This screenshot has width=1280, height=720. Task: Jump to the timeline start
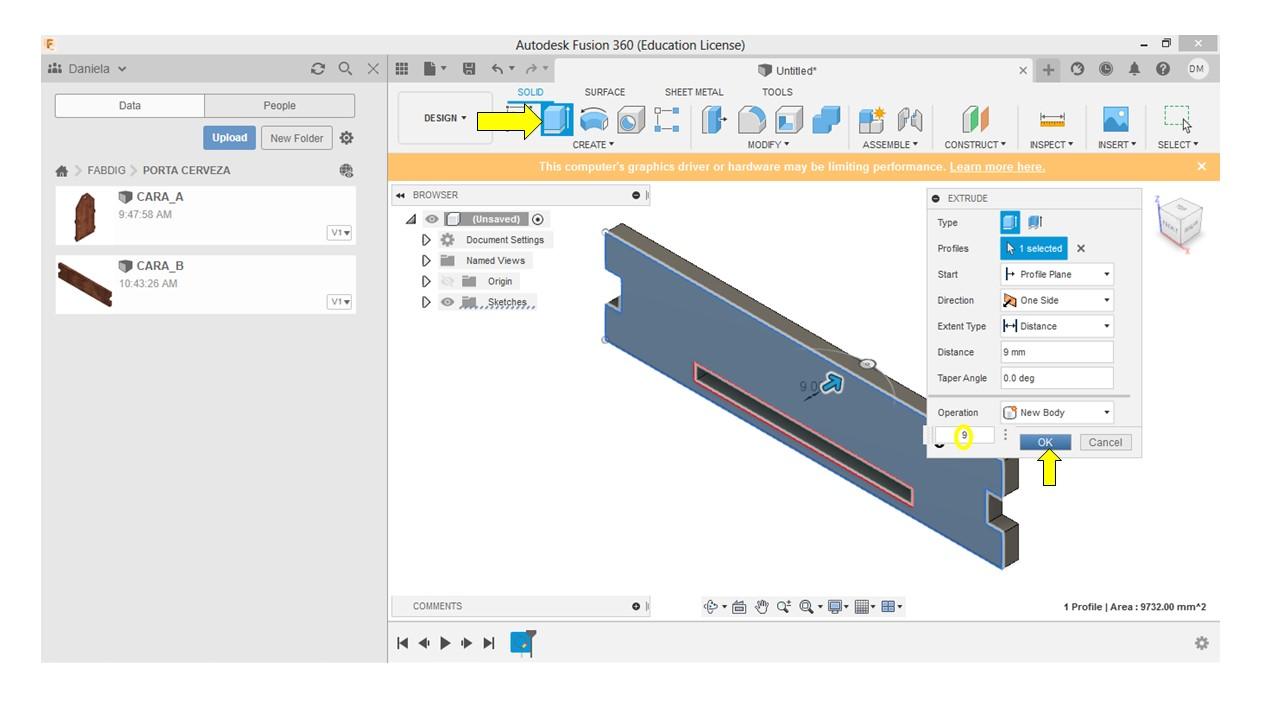pyautogui.click(x=403, y=643)
